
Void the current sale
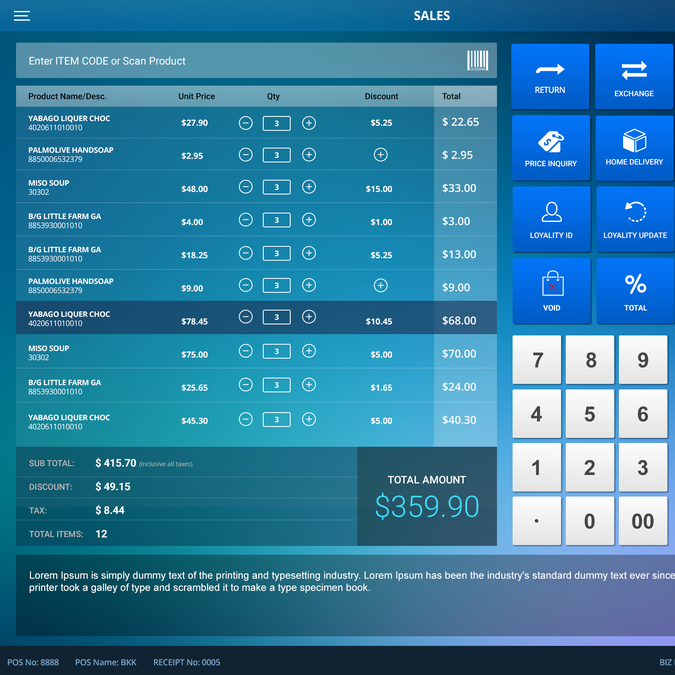550,291
